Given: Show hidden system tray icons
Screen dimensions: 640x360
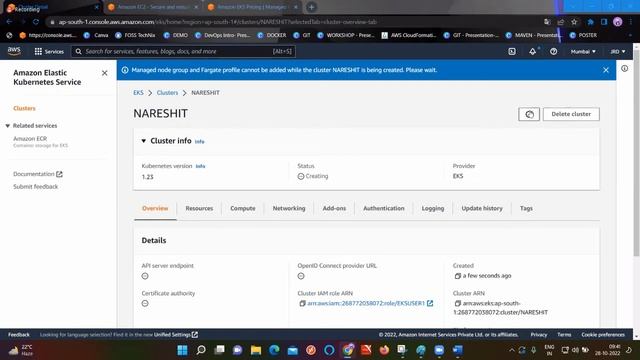Looking at the screenshot, I should (x=511, y=350).
